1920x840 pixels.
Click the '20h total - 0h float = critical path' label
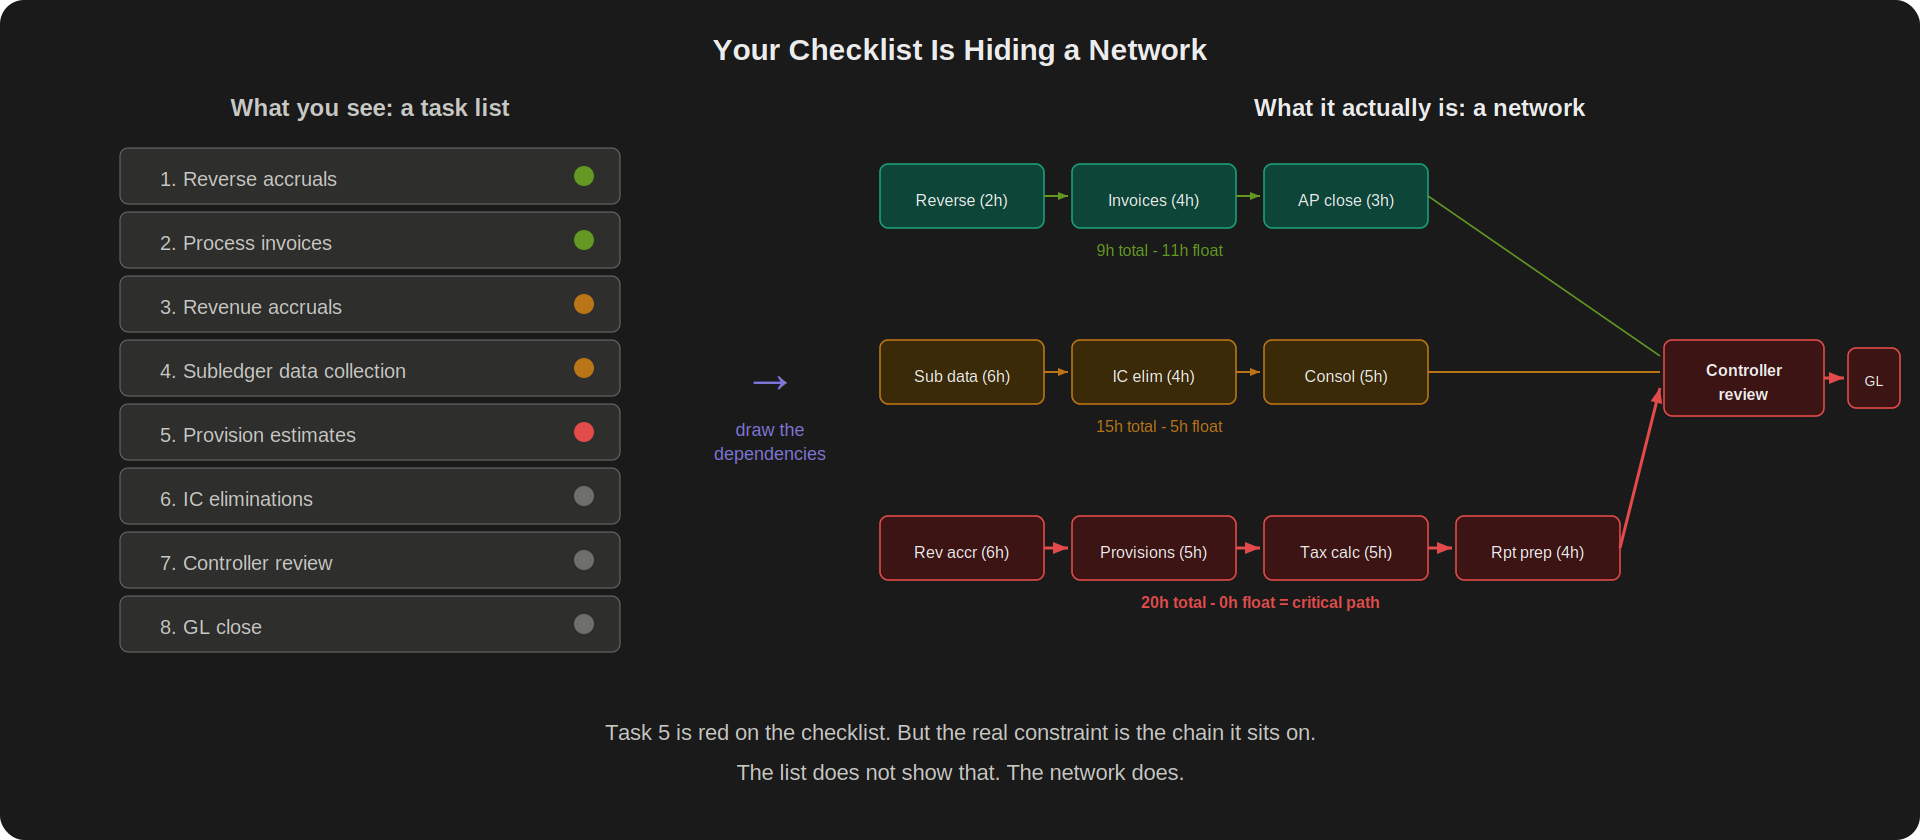(x=1260, y=602)
